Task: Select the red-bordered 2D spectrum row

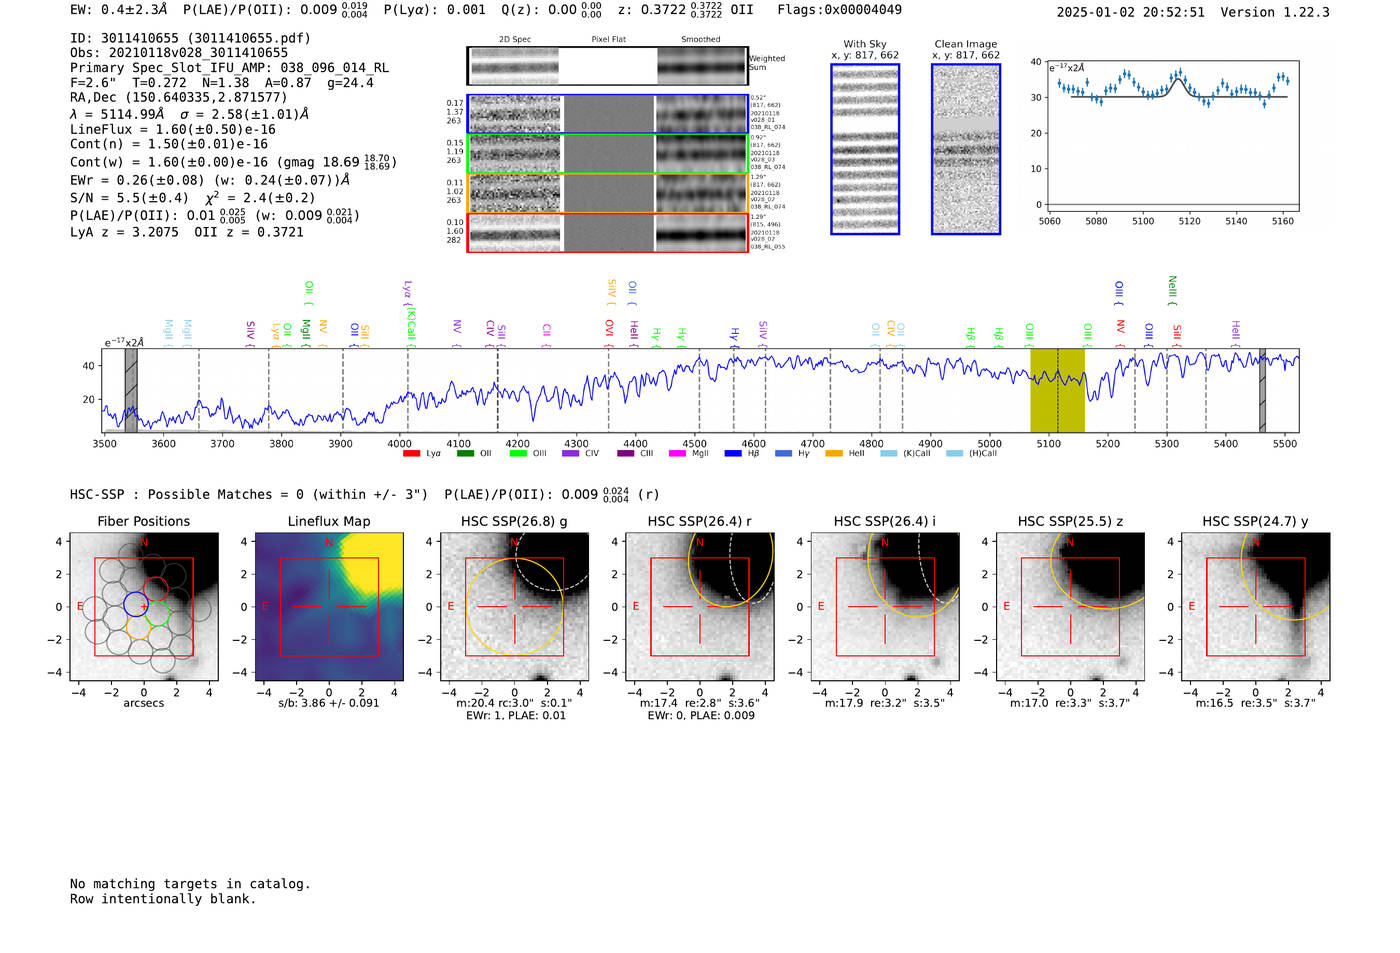Action: pos(608,233)
